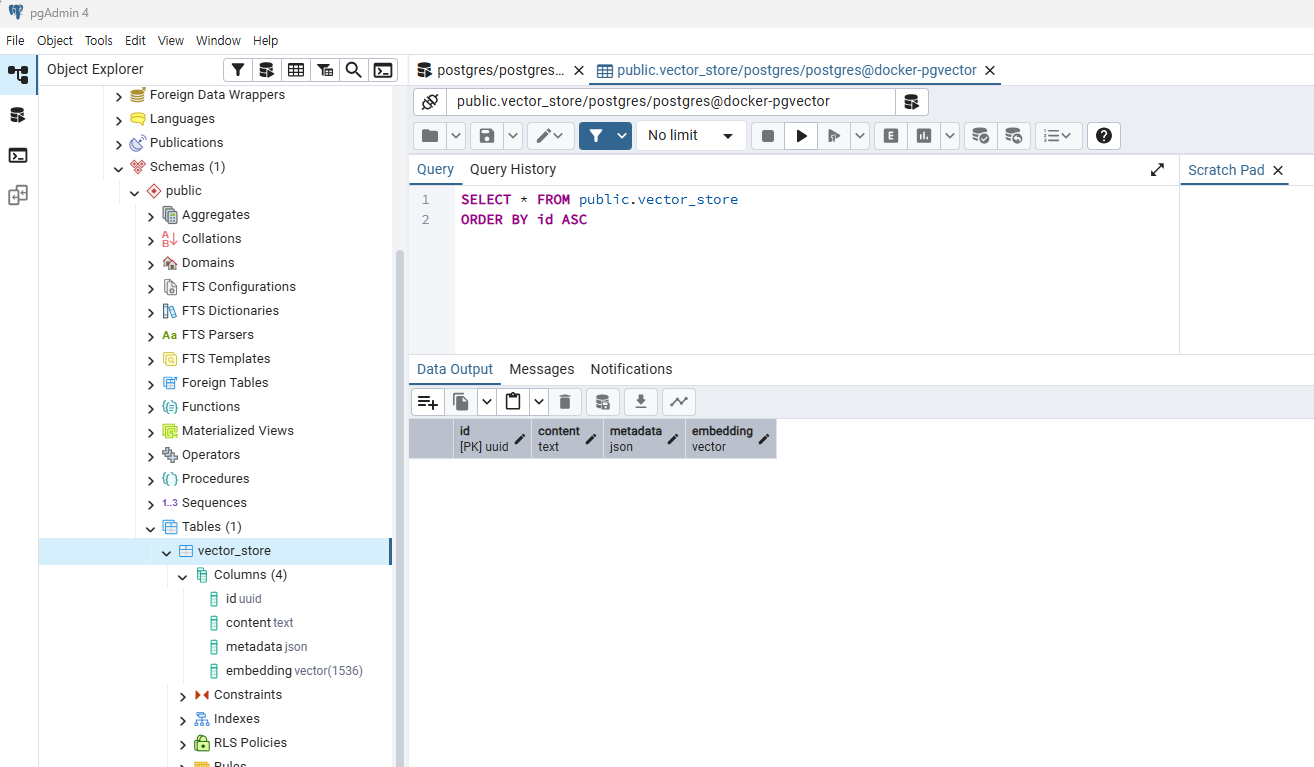This screenshot has height=767, width=1314.
Task: Click the Save File disk icon
Action: point(487,136)
